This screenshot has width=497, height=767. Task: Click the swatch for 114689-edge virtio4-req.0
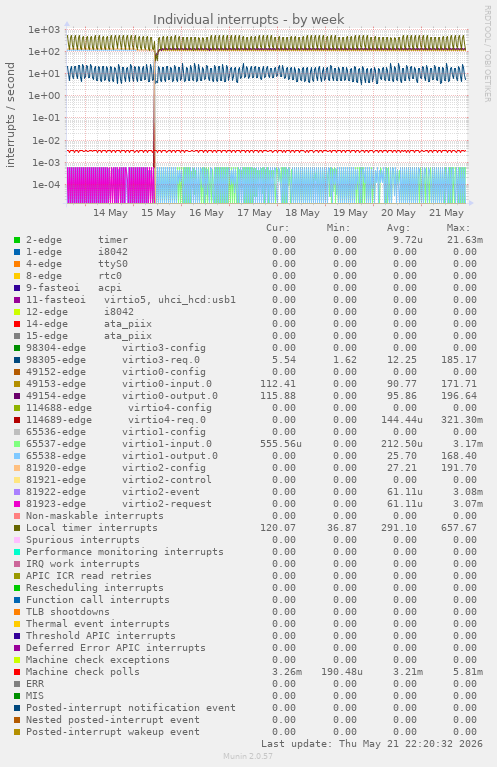[x=17, y=420]
